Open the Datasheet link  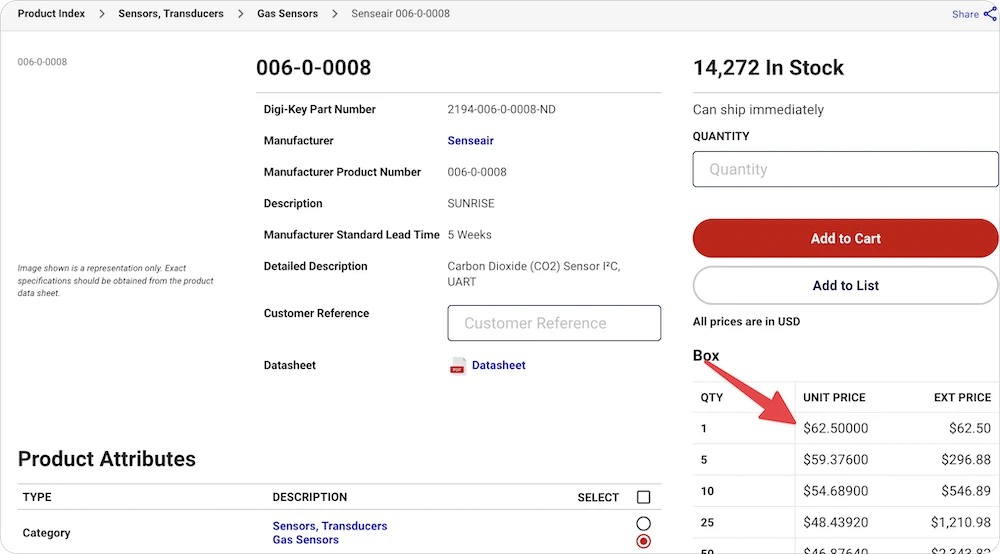[498, 365]
